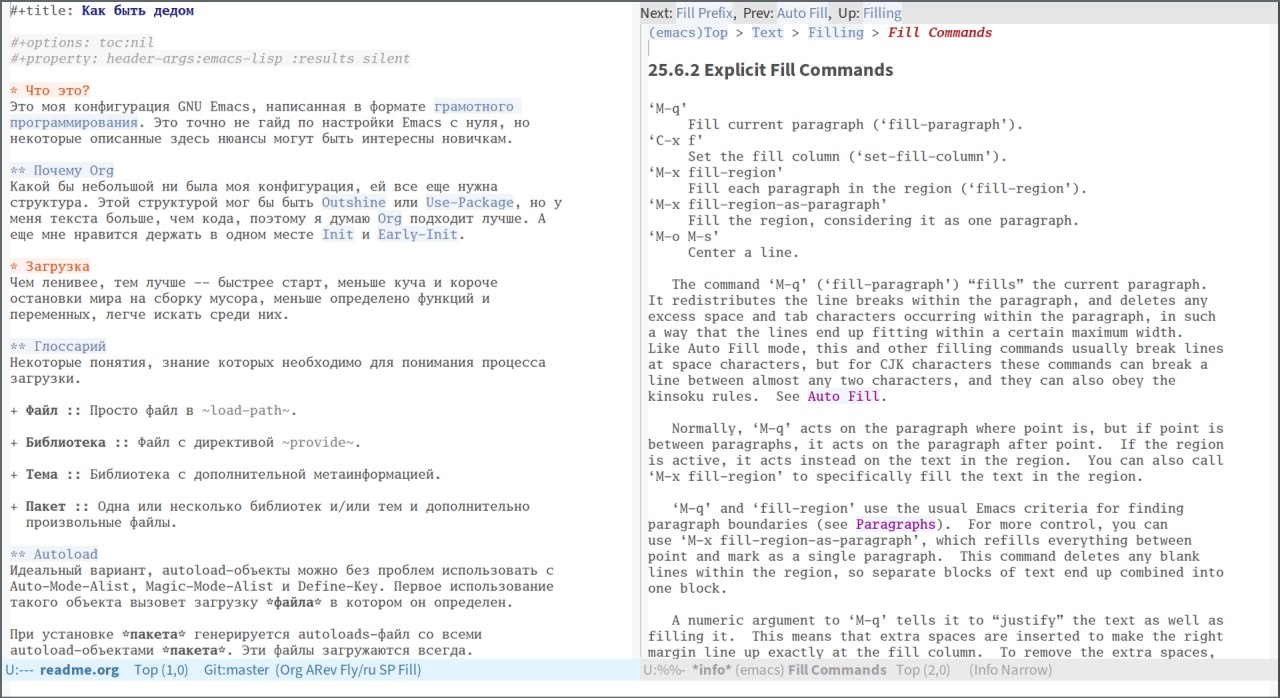Click (Info Narrow) mode indicator
1280x698 pixels.
(1010, 670)
